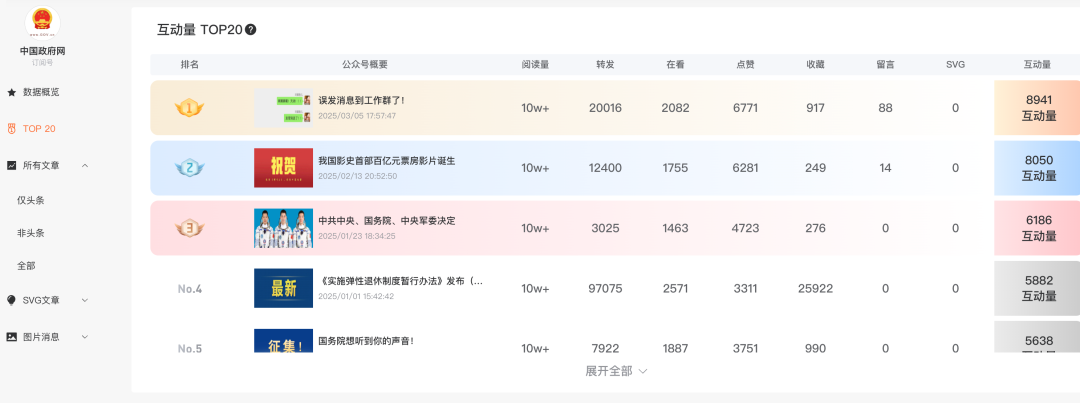Click the blue 征集！ article thumbnail

pyautogui.click(x=283, y=341)
